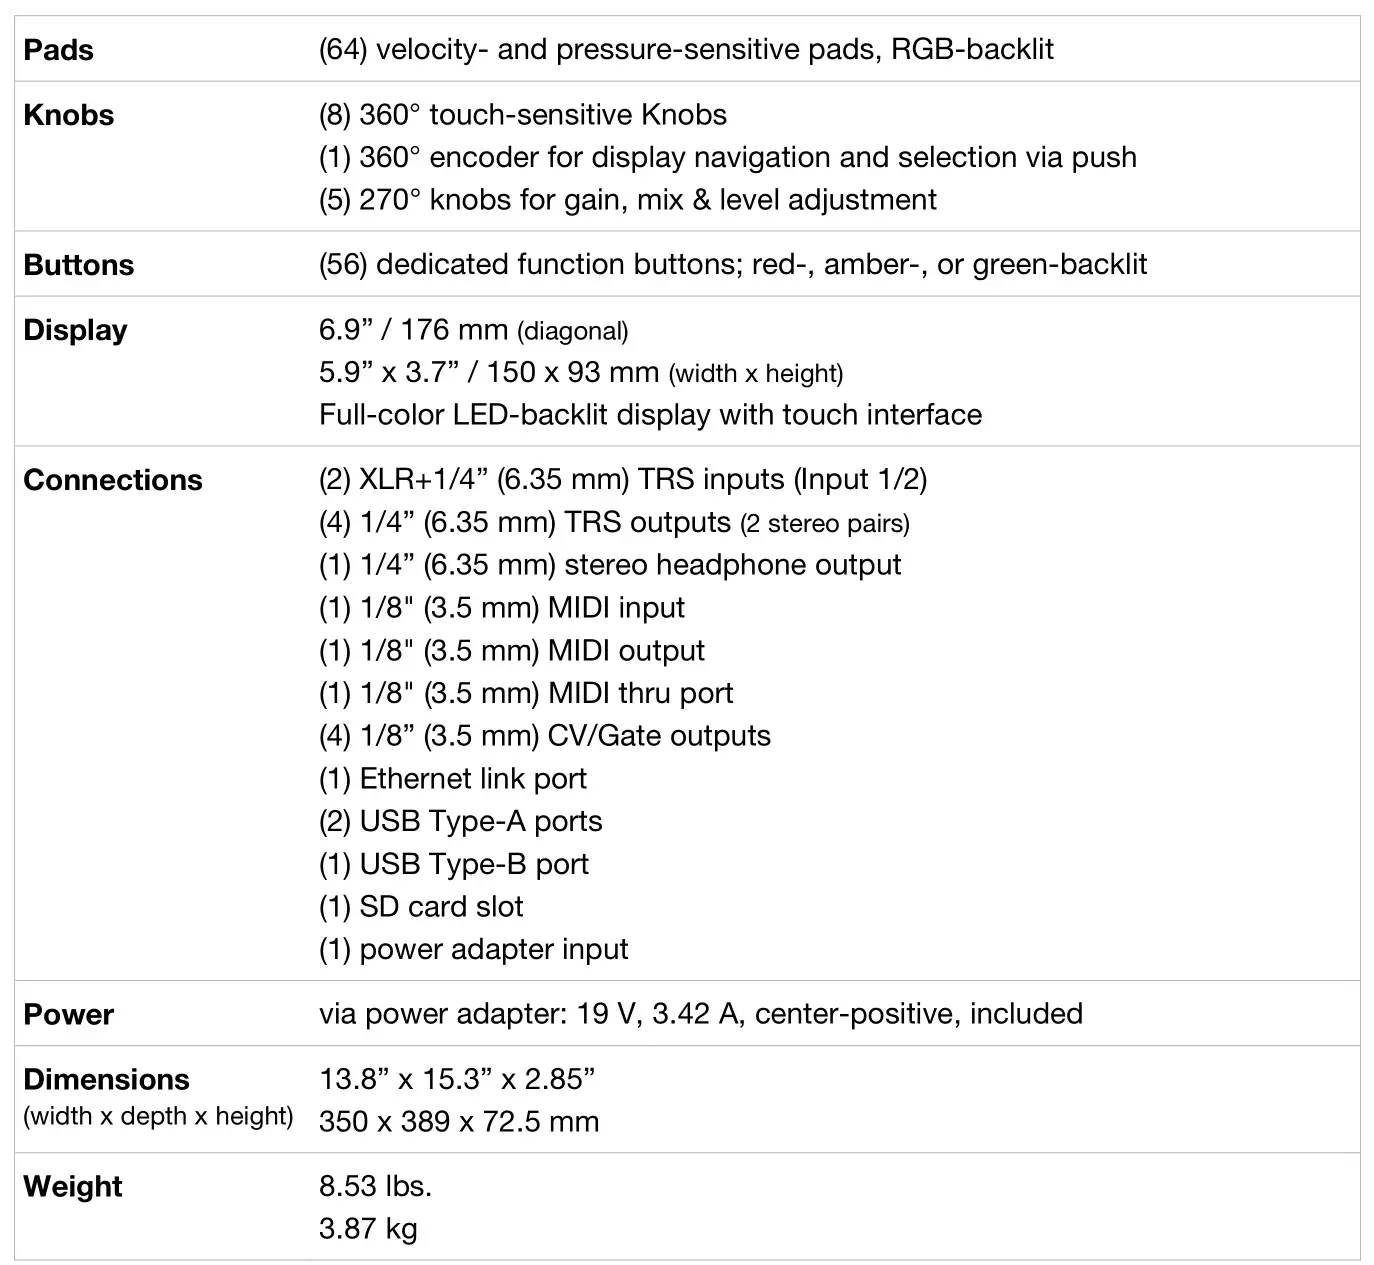This screenshot has width=1374, height=1265.
Task: Select the 3.87 kg weight value
Action: (x=368, y=1229)
